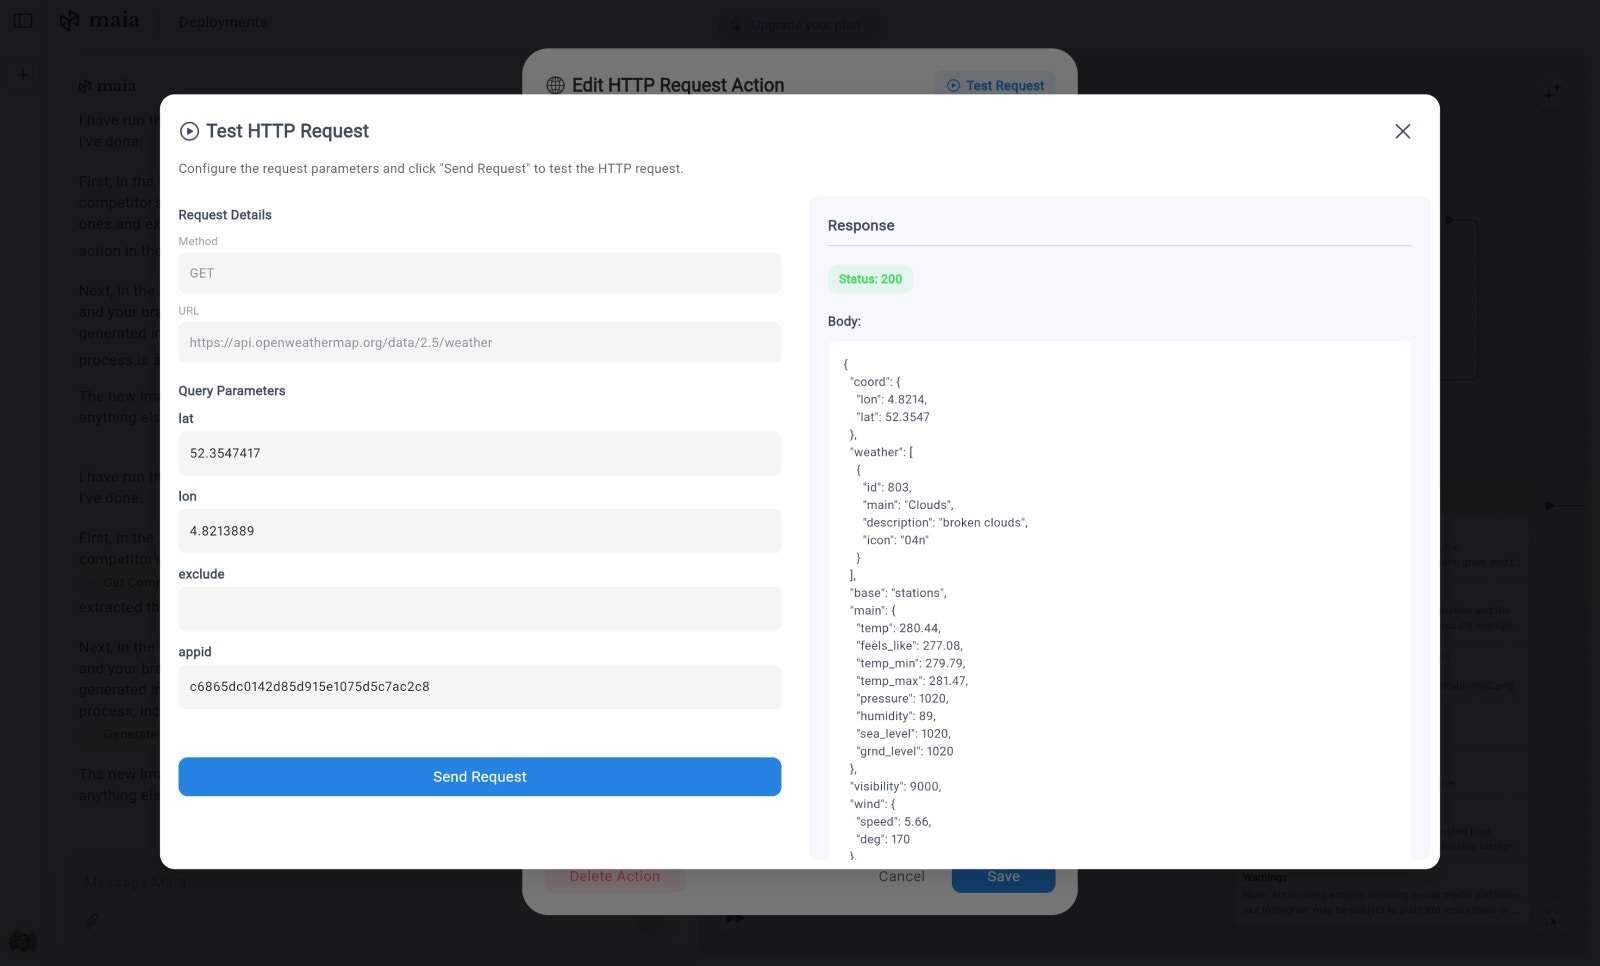Click the lat parameter input
Viewport: 1600px width, 966px height.
[x=480, y=453]
